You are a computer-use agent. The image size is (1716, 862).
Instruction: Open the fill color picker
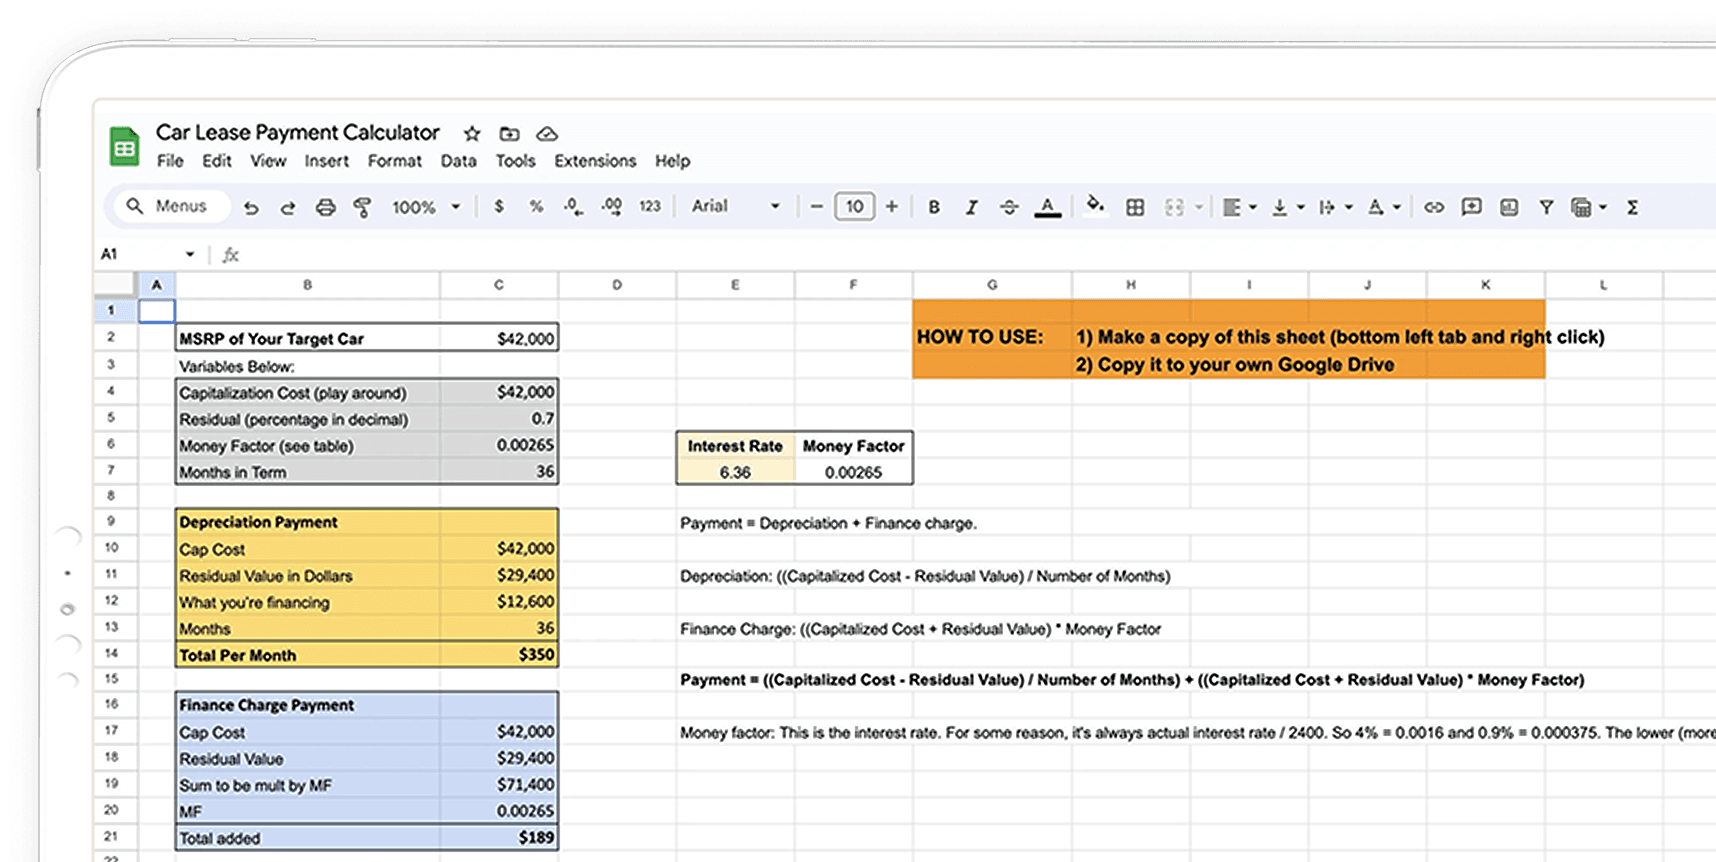(1096, 205)
